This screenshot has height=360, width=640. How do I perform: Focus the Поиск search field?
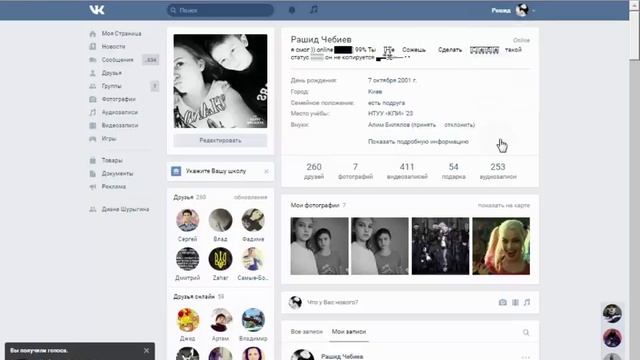pyautogui.click(x=220, y=10)
